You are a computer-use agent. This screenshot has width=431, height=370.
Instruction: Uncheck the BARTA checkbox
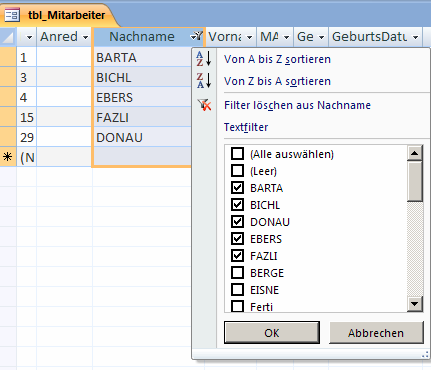point(237,188)
